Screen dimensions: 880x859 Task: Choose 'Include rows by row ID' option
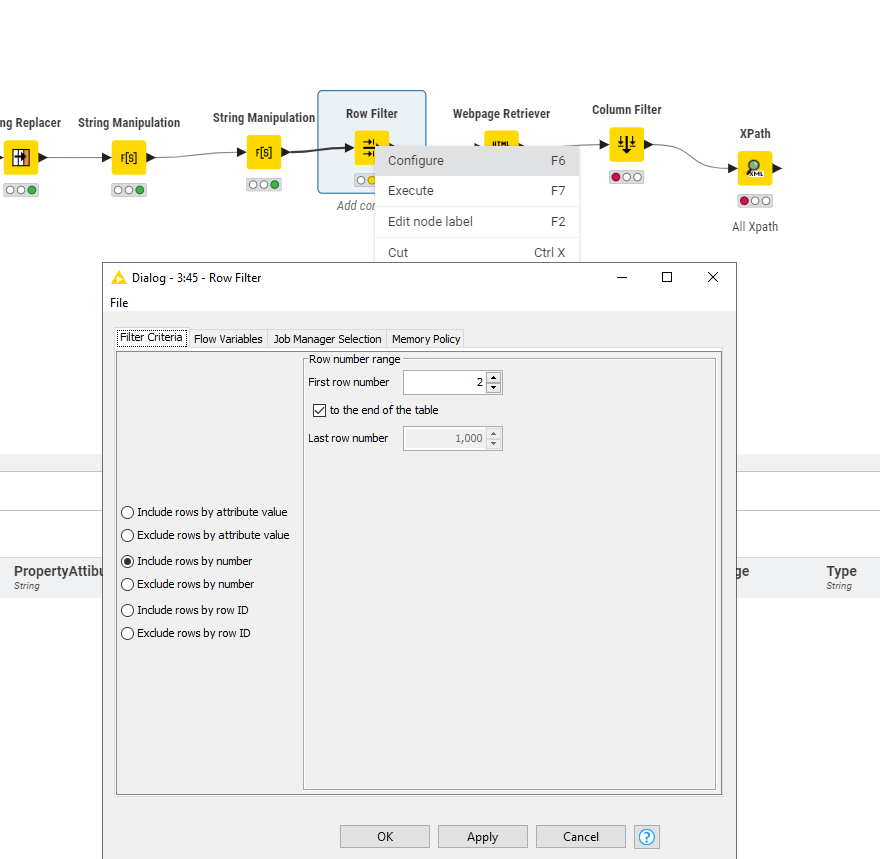(x=127, y=610)
